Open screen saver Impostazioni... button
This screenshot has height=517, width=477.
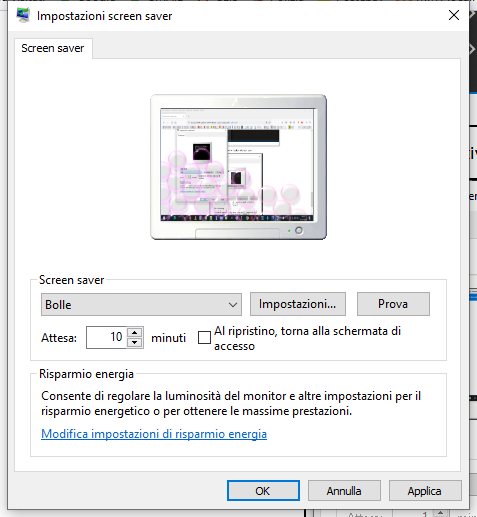298,304
